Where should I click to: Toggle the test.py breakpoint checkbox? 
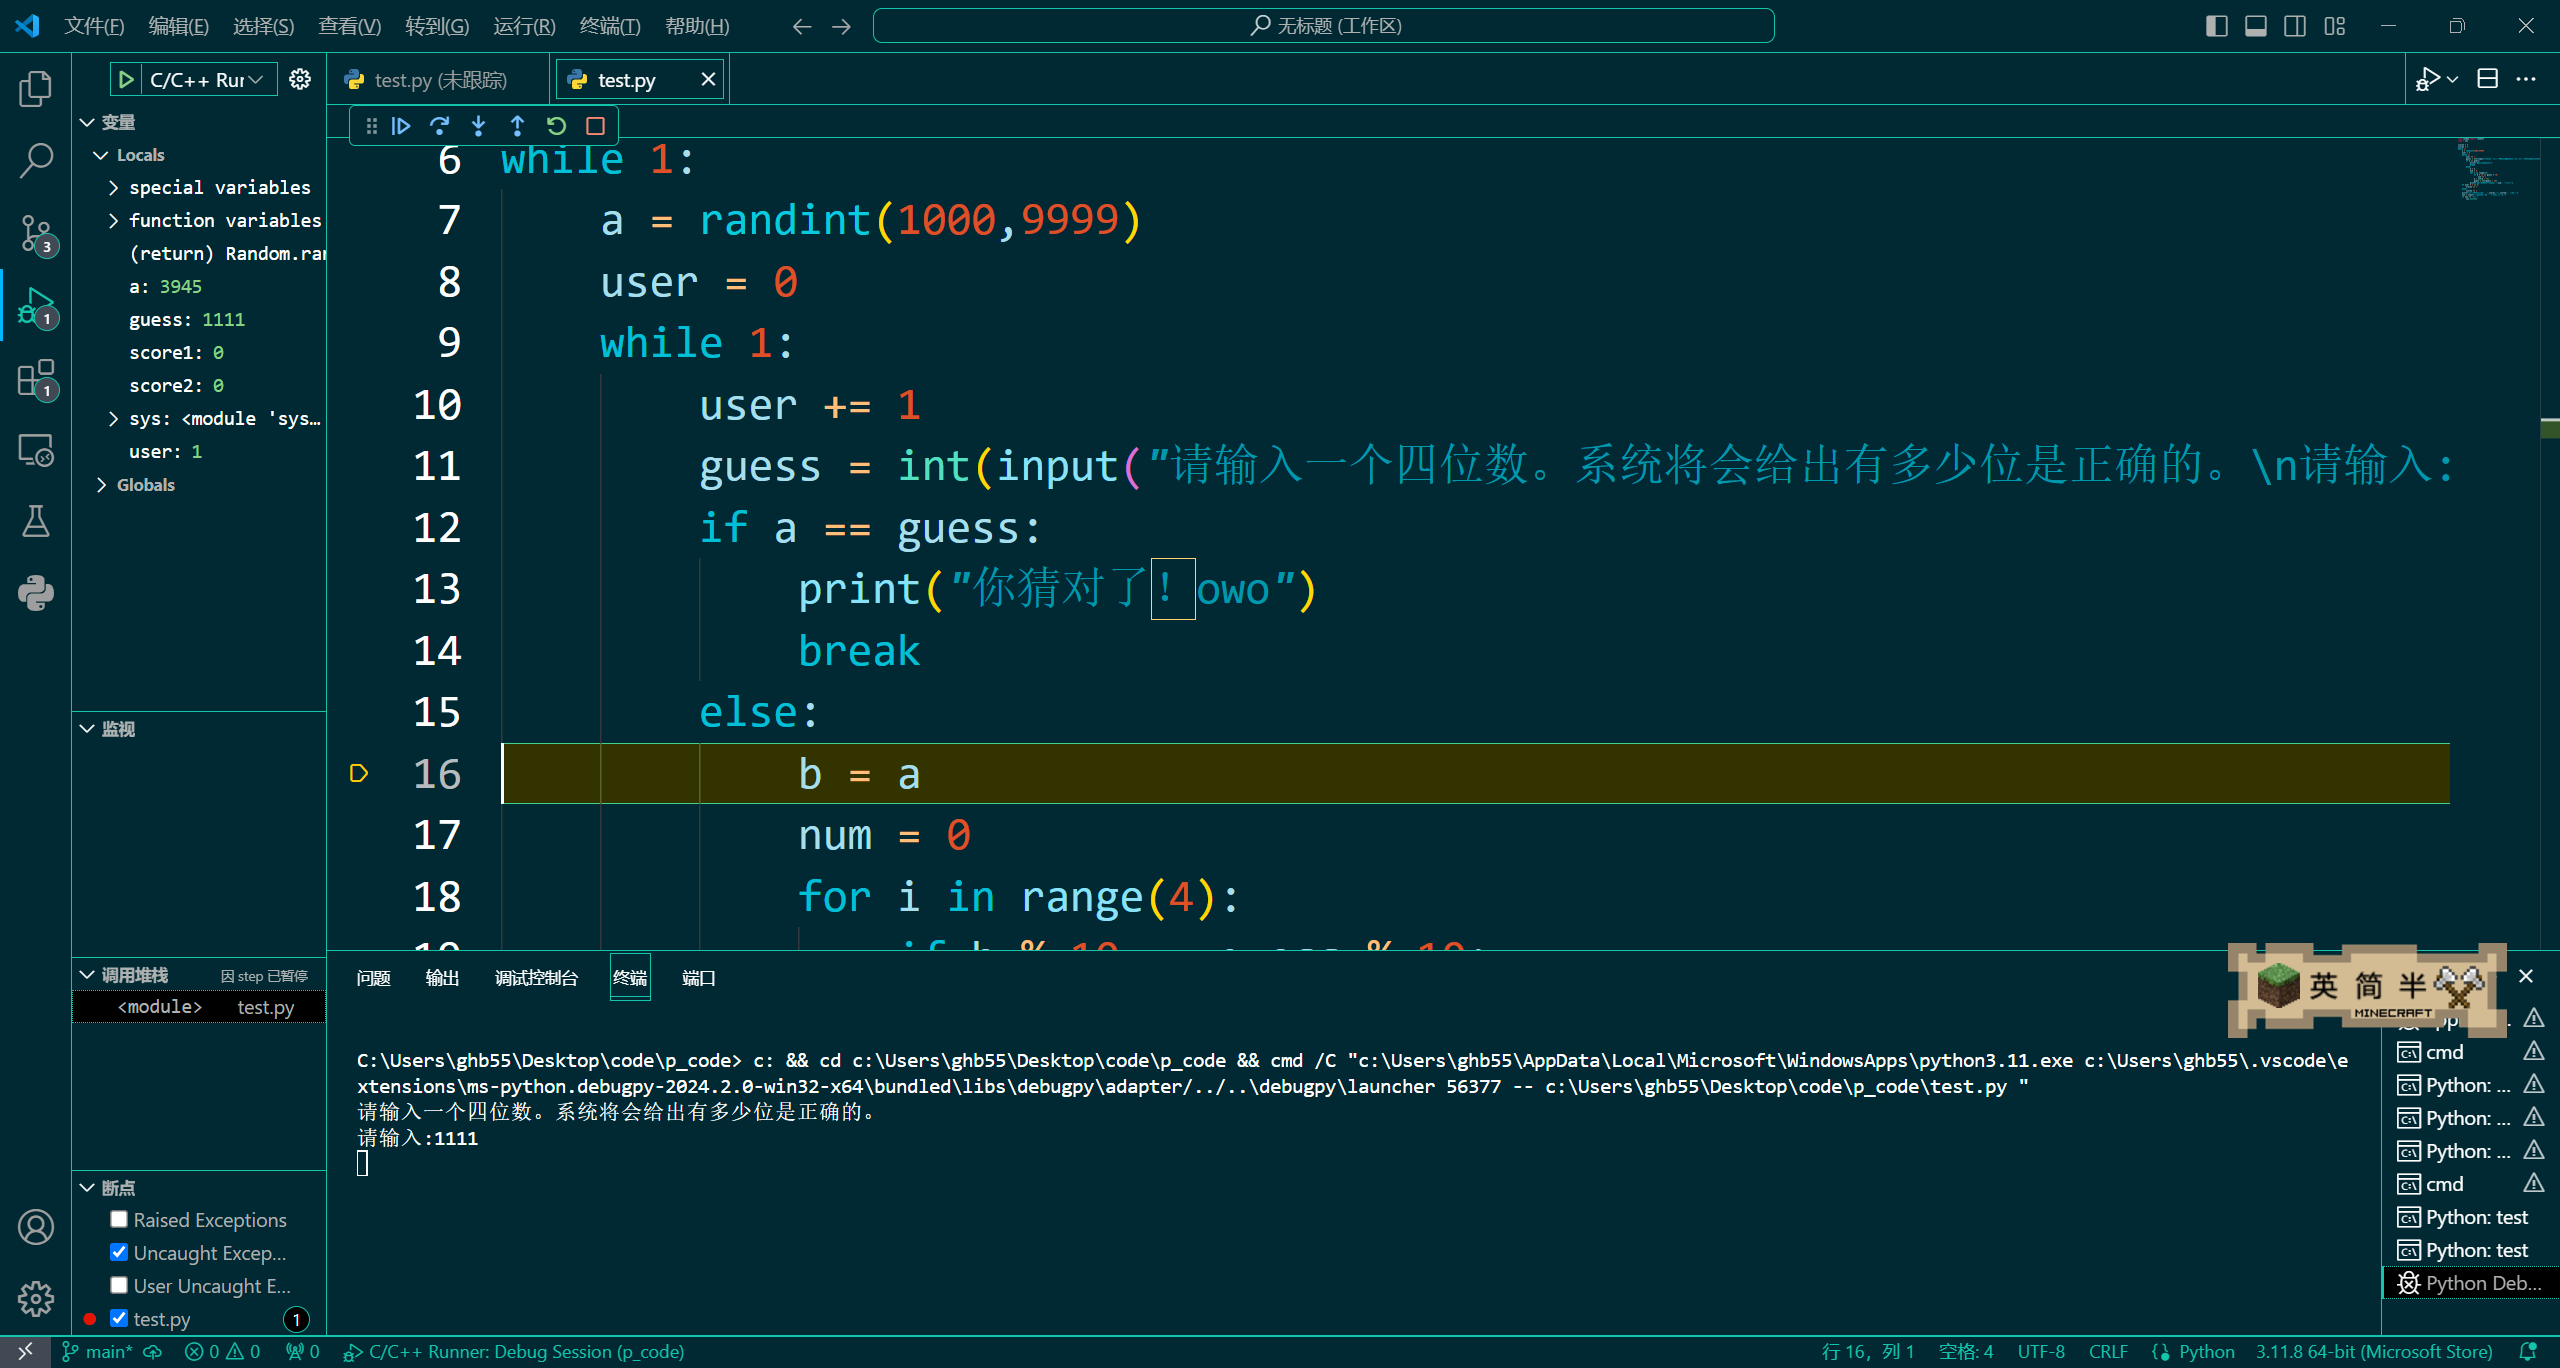[119, 1318]
